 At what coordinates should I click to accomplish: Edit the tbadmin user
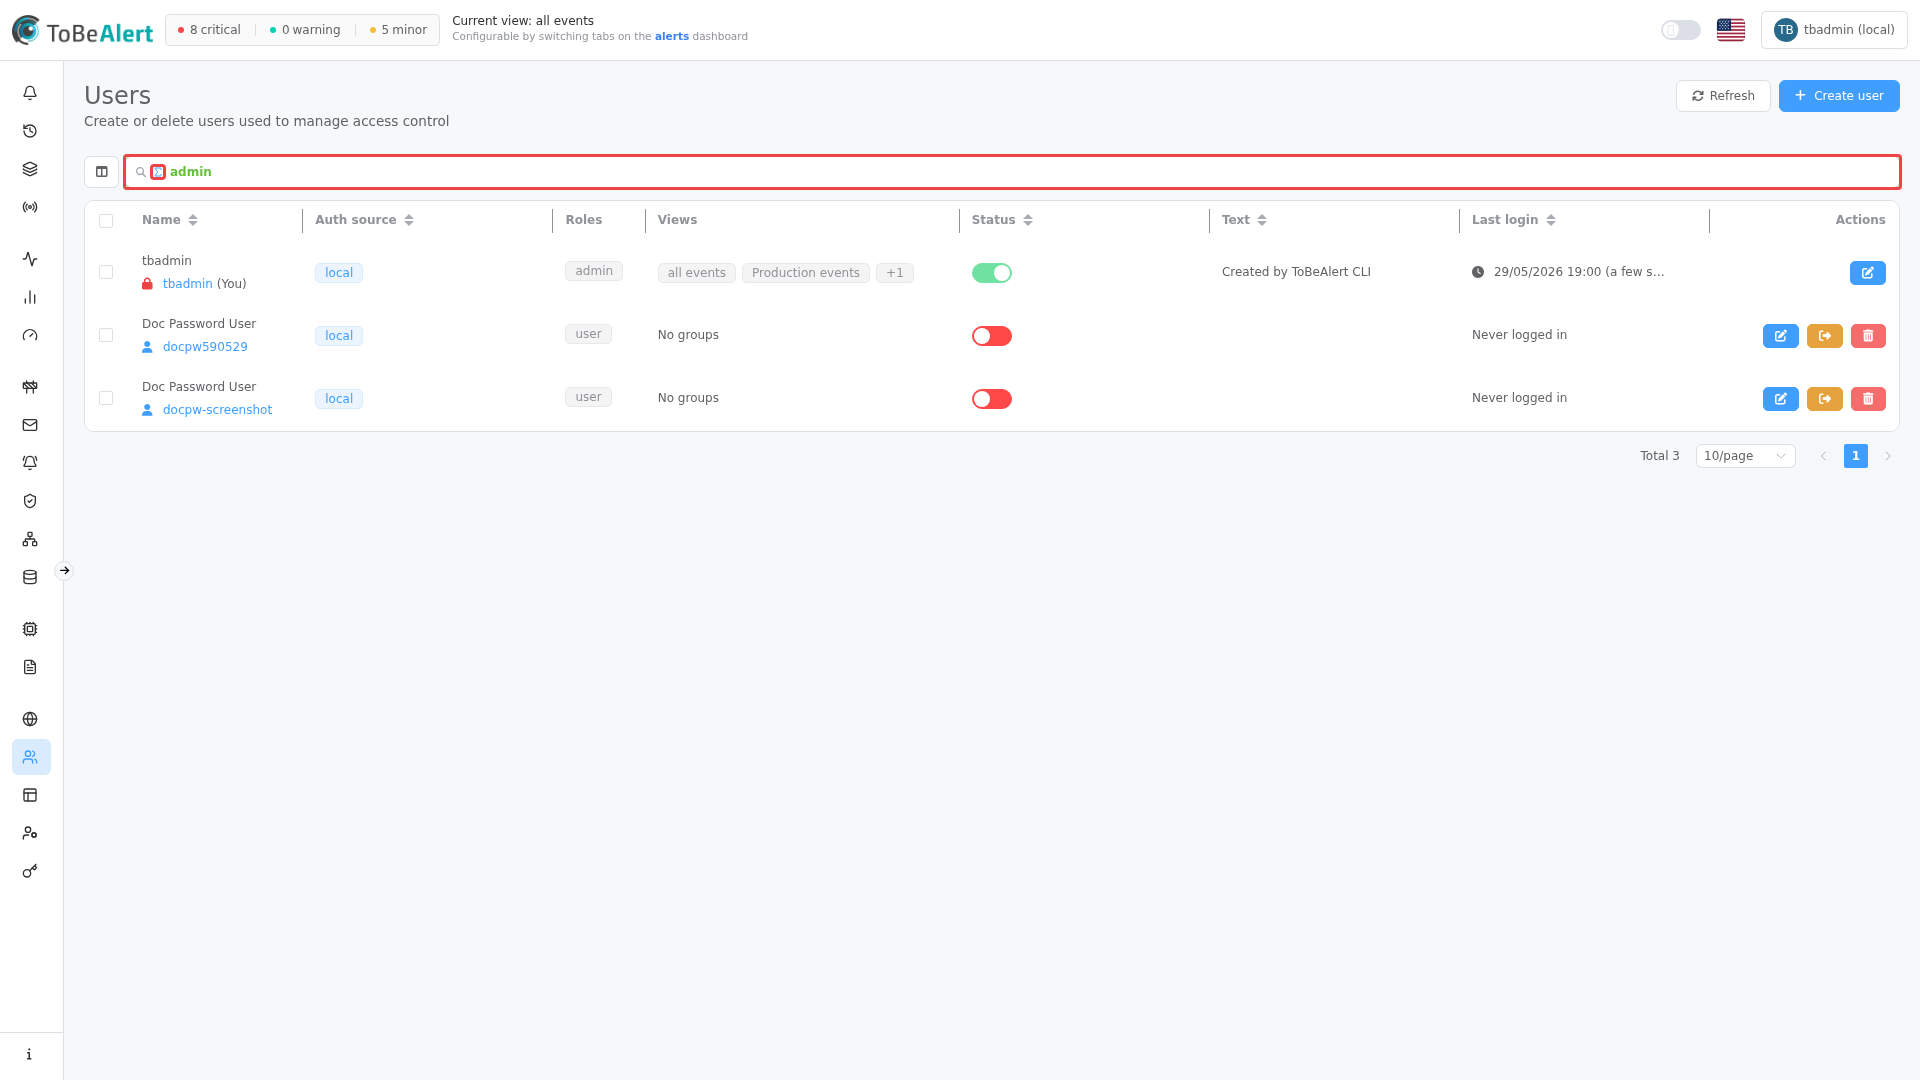point(1867,273)
